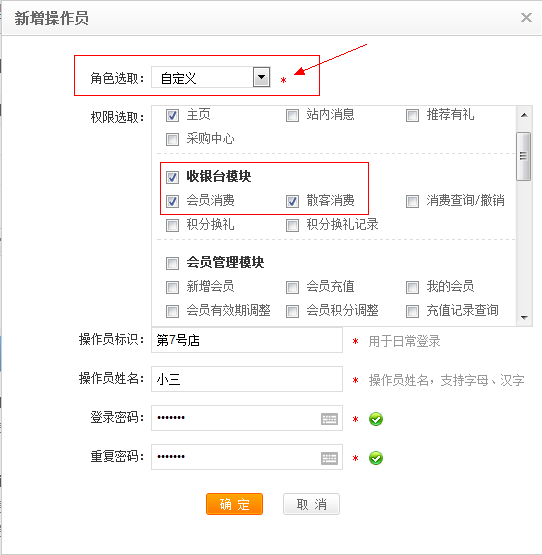Open 角色选取 dropdown arrow
The height and width of the screenshot is (555, 542).
pos(261,77)
